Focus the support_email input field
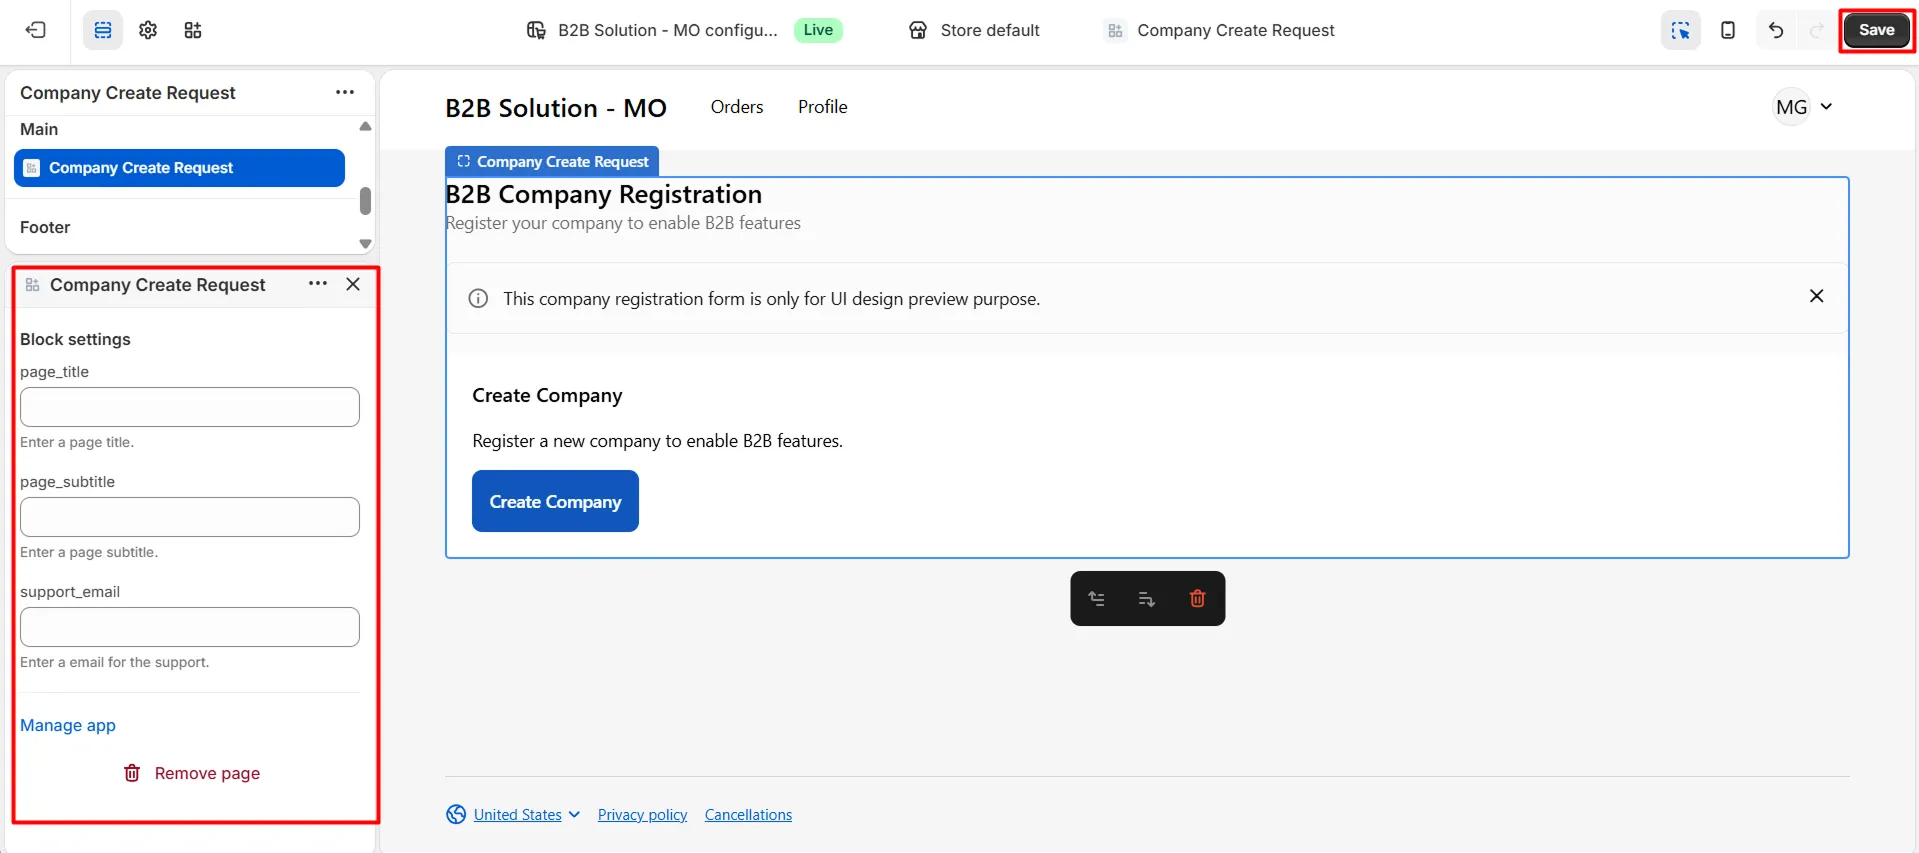The width and height of the screenshot is (1919, 853). point(190,627)
